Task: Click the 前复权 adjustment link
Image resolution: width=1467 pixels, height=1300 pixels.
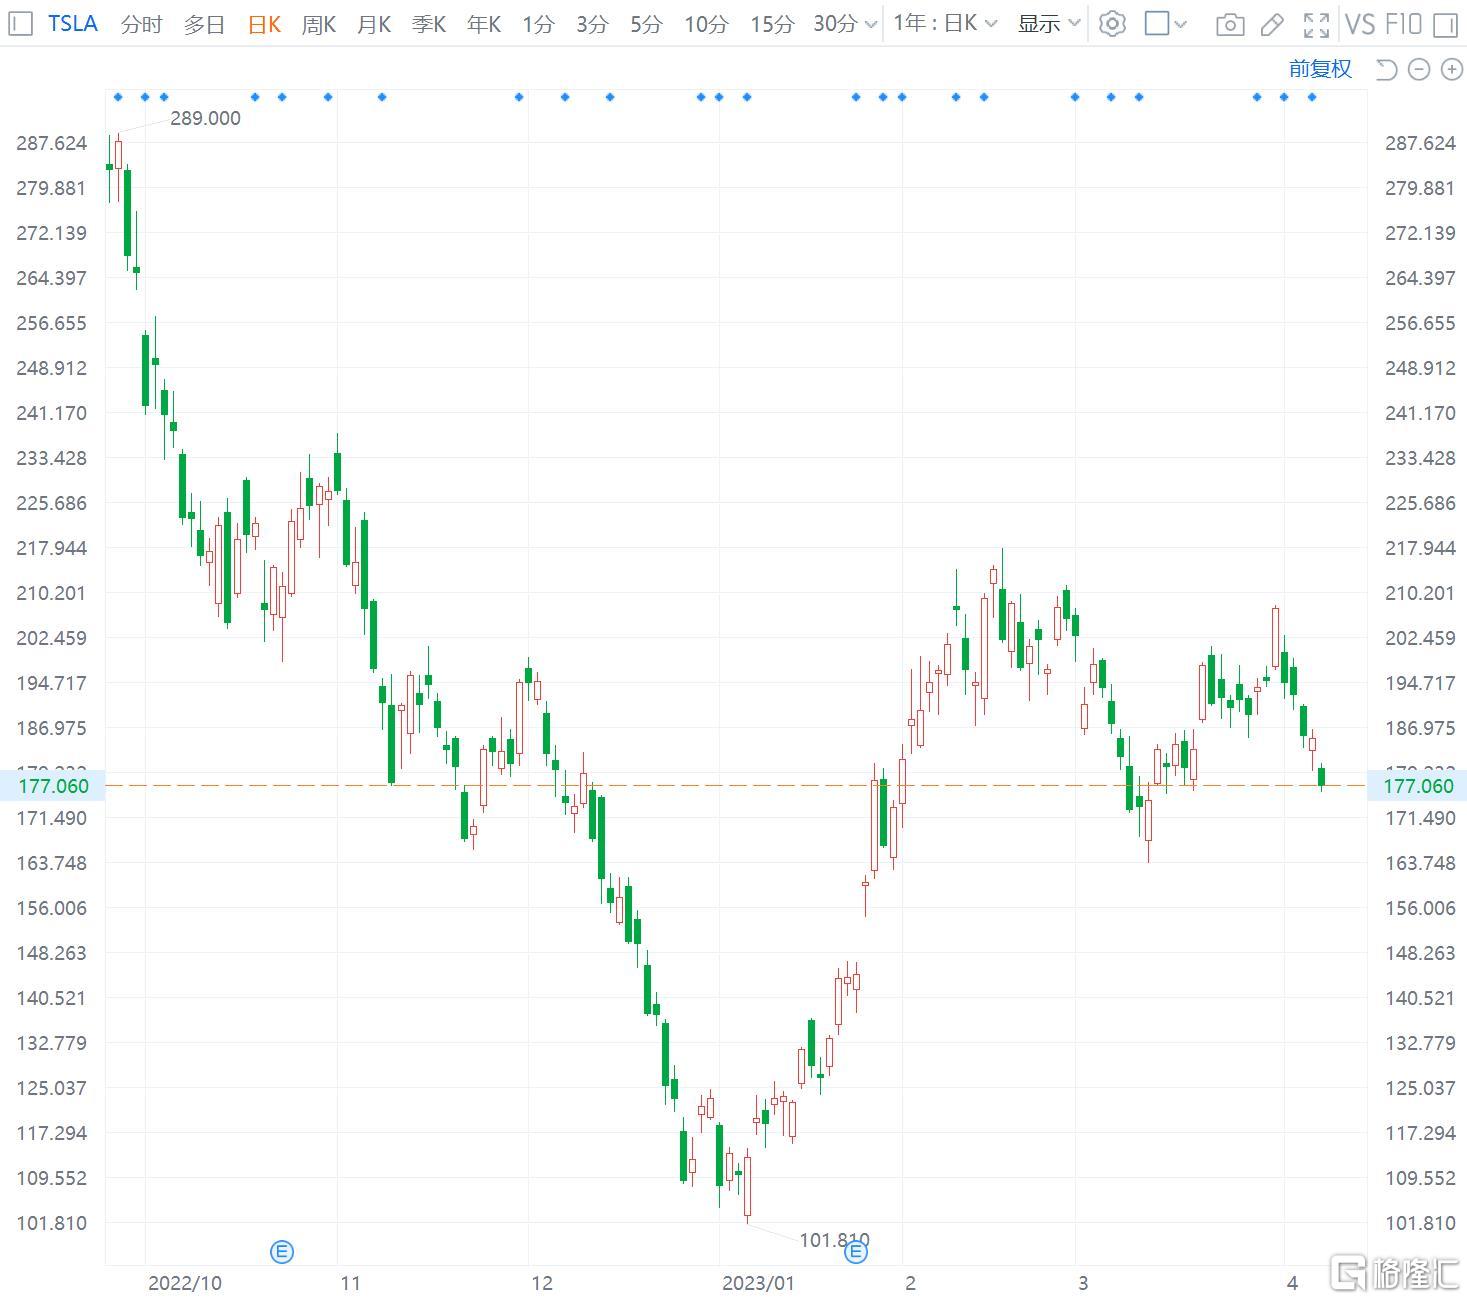Action: pyautogui.click(x=1320, y=69)
